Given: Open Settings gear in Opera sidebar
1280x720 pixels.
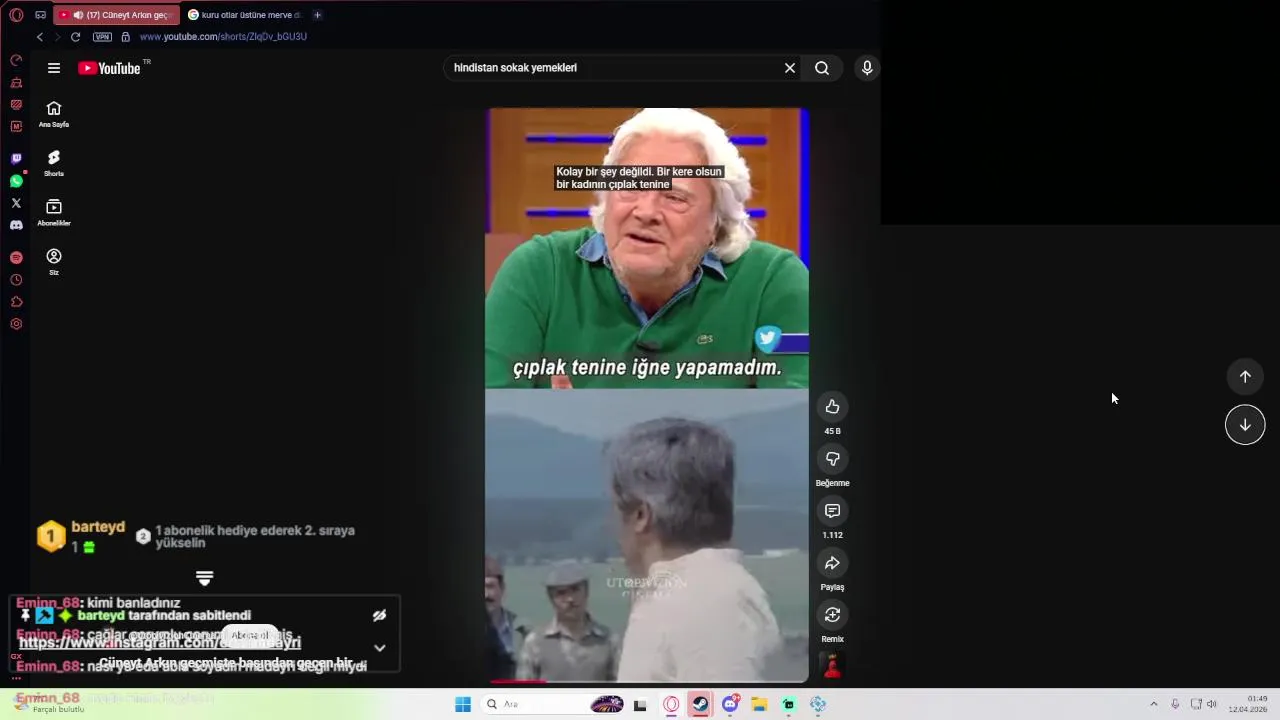Looking at the screenshot, I should 16,324.
